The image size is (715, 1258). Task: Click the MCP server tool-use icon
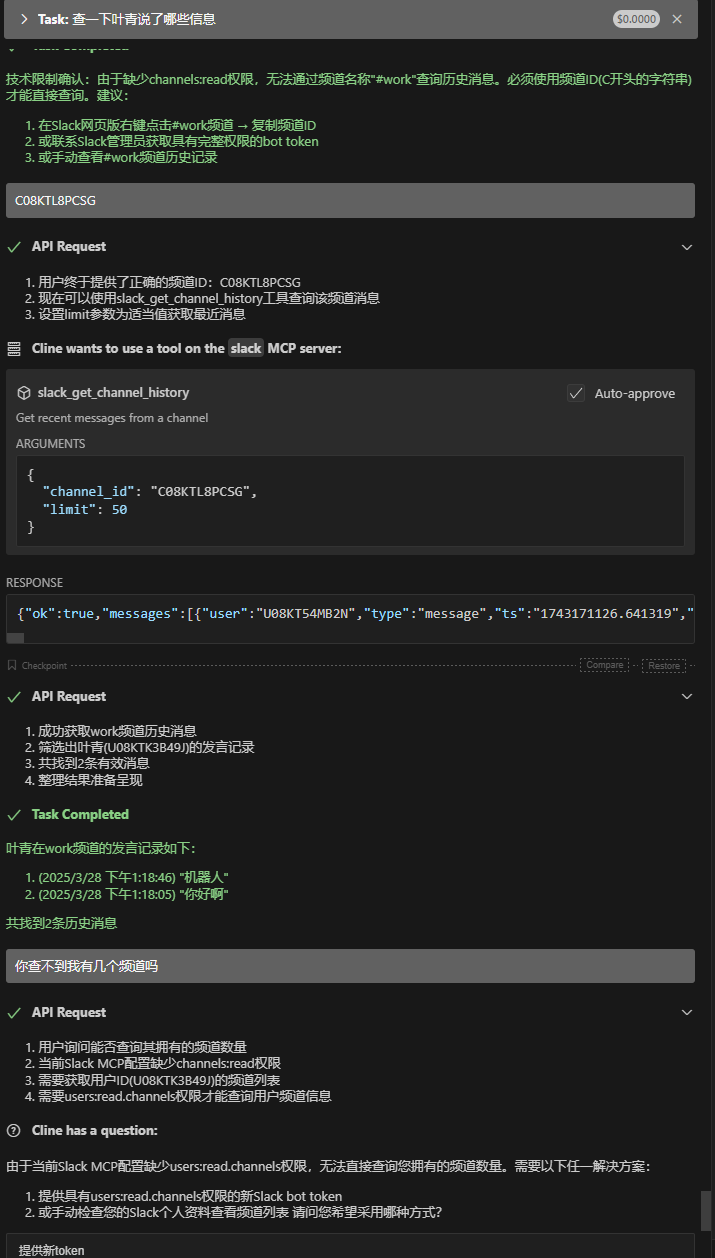[x=14, y=349]
